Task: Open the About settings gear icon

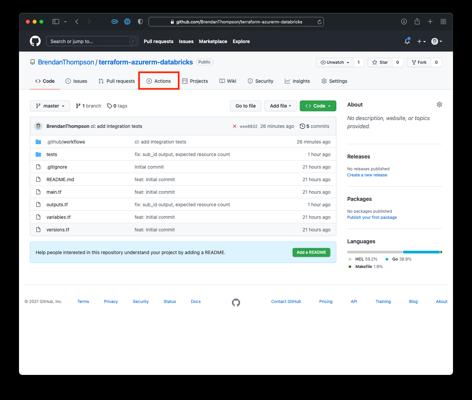Action: [x=439, y=105]
